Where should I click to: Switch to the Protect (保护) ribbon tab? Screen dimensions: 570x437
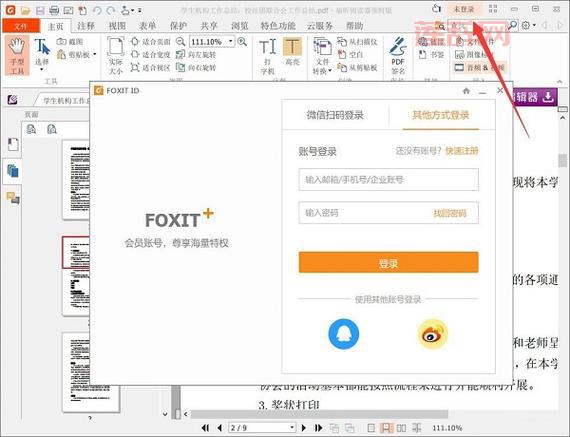[x=178, y=26]
